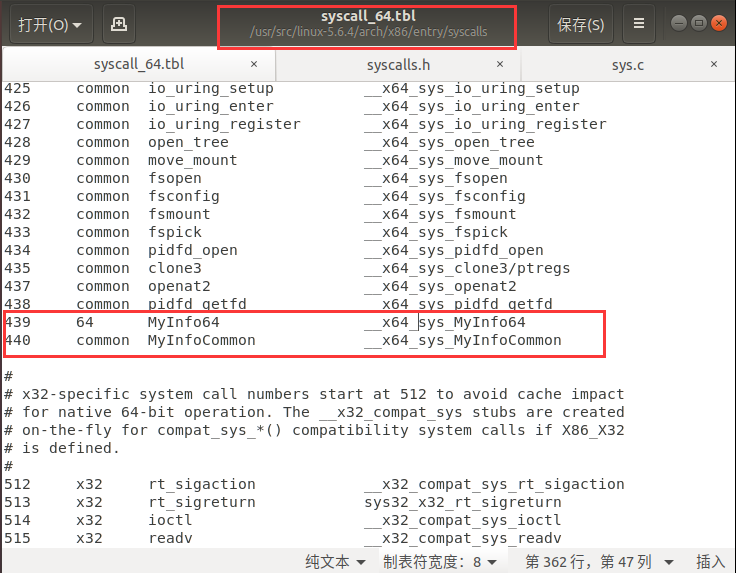The width and height of the screenshot is (736, 573).
Task: Click rt_sigreturn in line 513
Action: click(202, 502)
